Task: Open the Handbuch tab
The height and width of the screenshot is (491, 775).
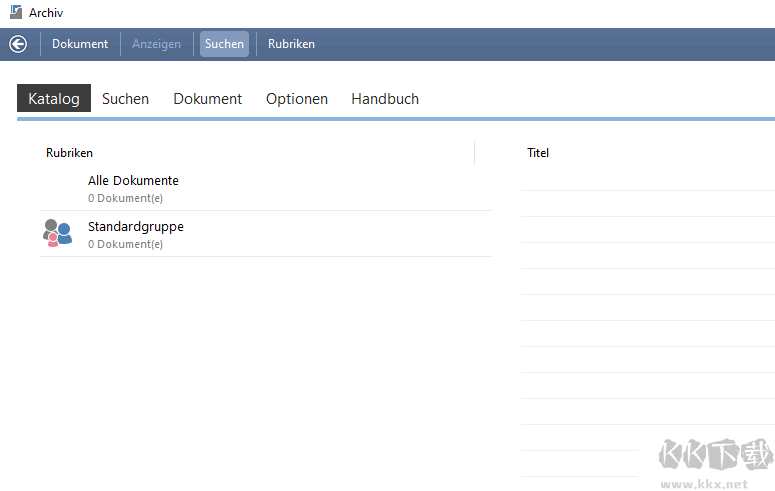Action: coord(385,98)
